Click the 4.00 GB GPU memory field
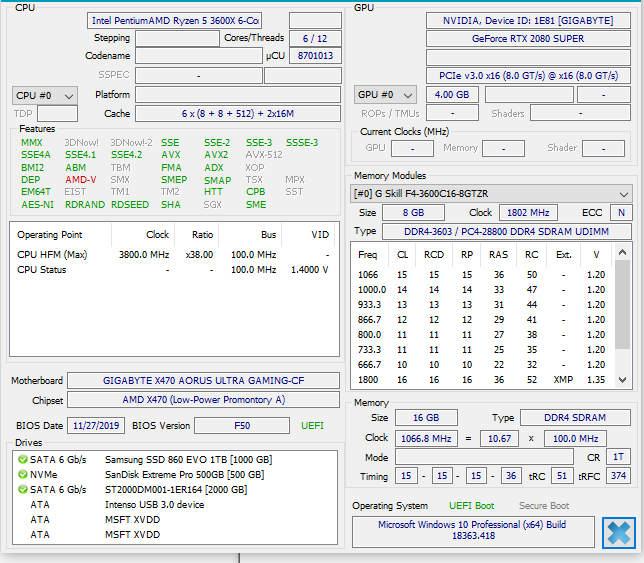 [452, 95]
